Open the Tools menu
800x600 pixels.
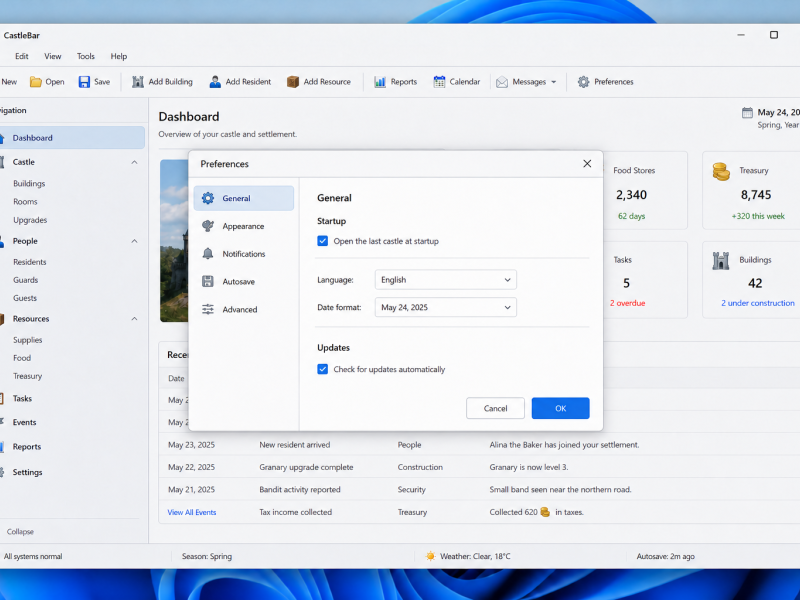click(86, 56)
